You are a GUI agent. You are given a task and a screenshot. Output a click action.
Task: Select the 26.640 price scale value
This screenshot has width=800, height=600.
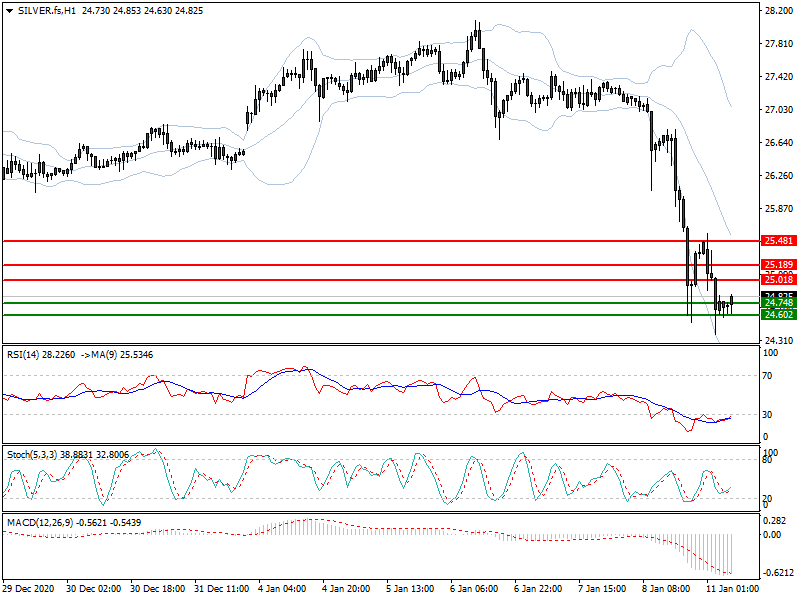click(x=779, y=142)
